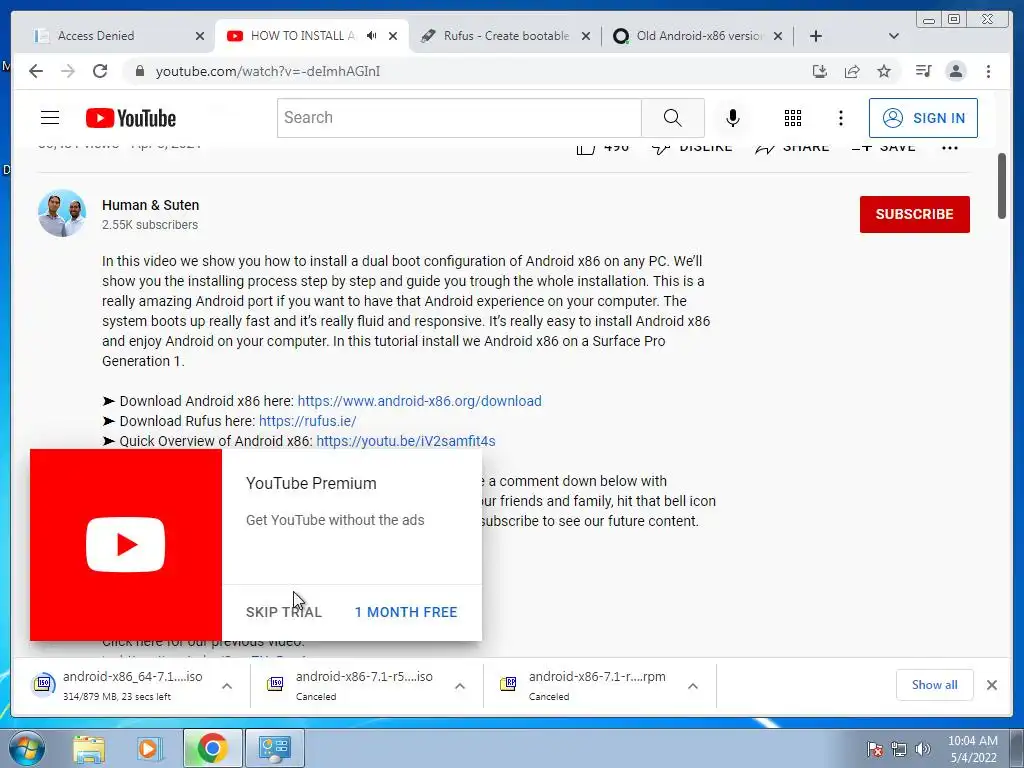Click the YouTube Premium red logo image
The image size is (1024, 768).
(125, 545)
